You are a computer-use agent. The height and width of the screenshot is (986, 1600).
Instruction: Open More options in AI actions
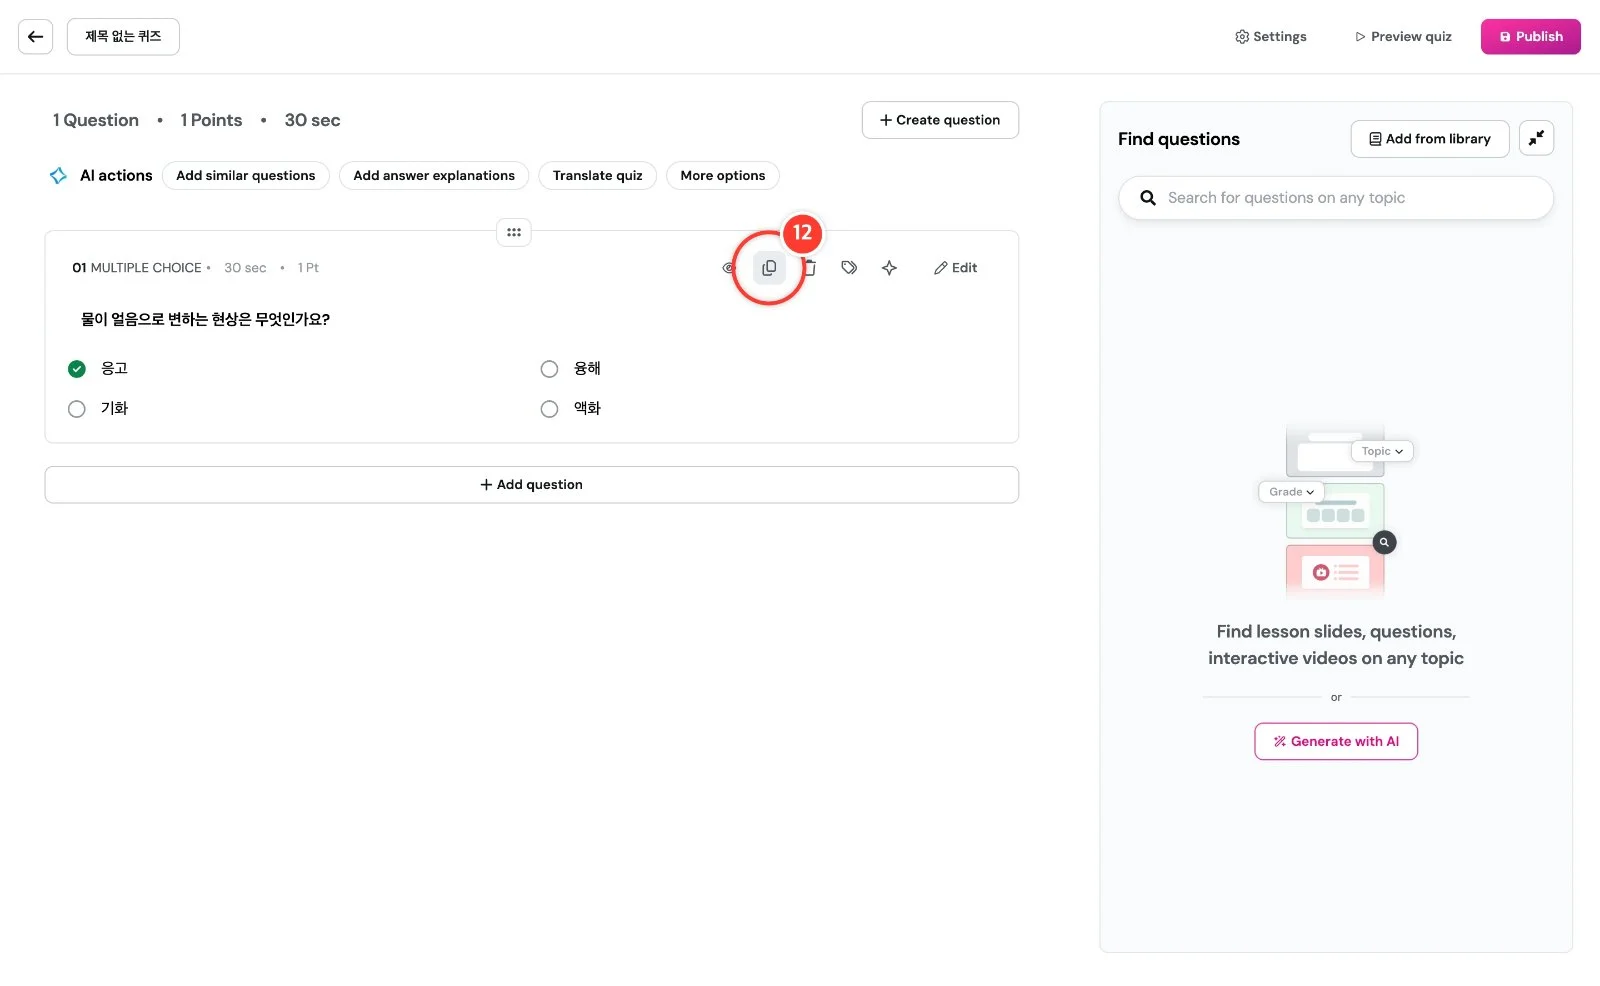point(723,176)
